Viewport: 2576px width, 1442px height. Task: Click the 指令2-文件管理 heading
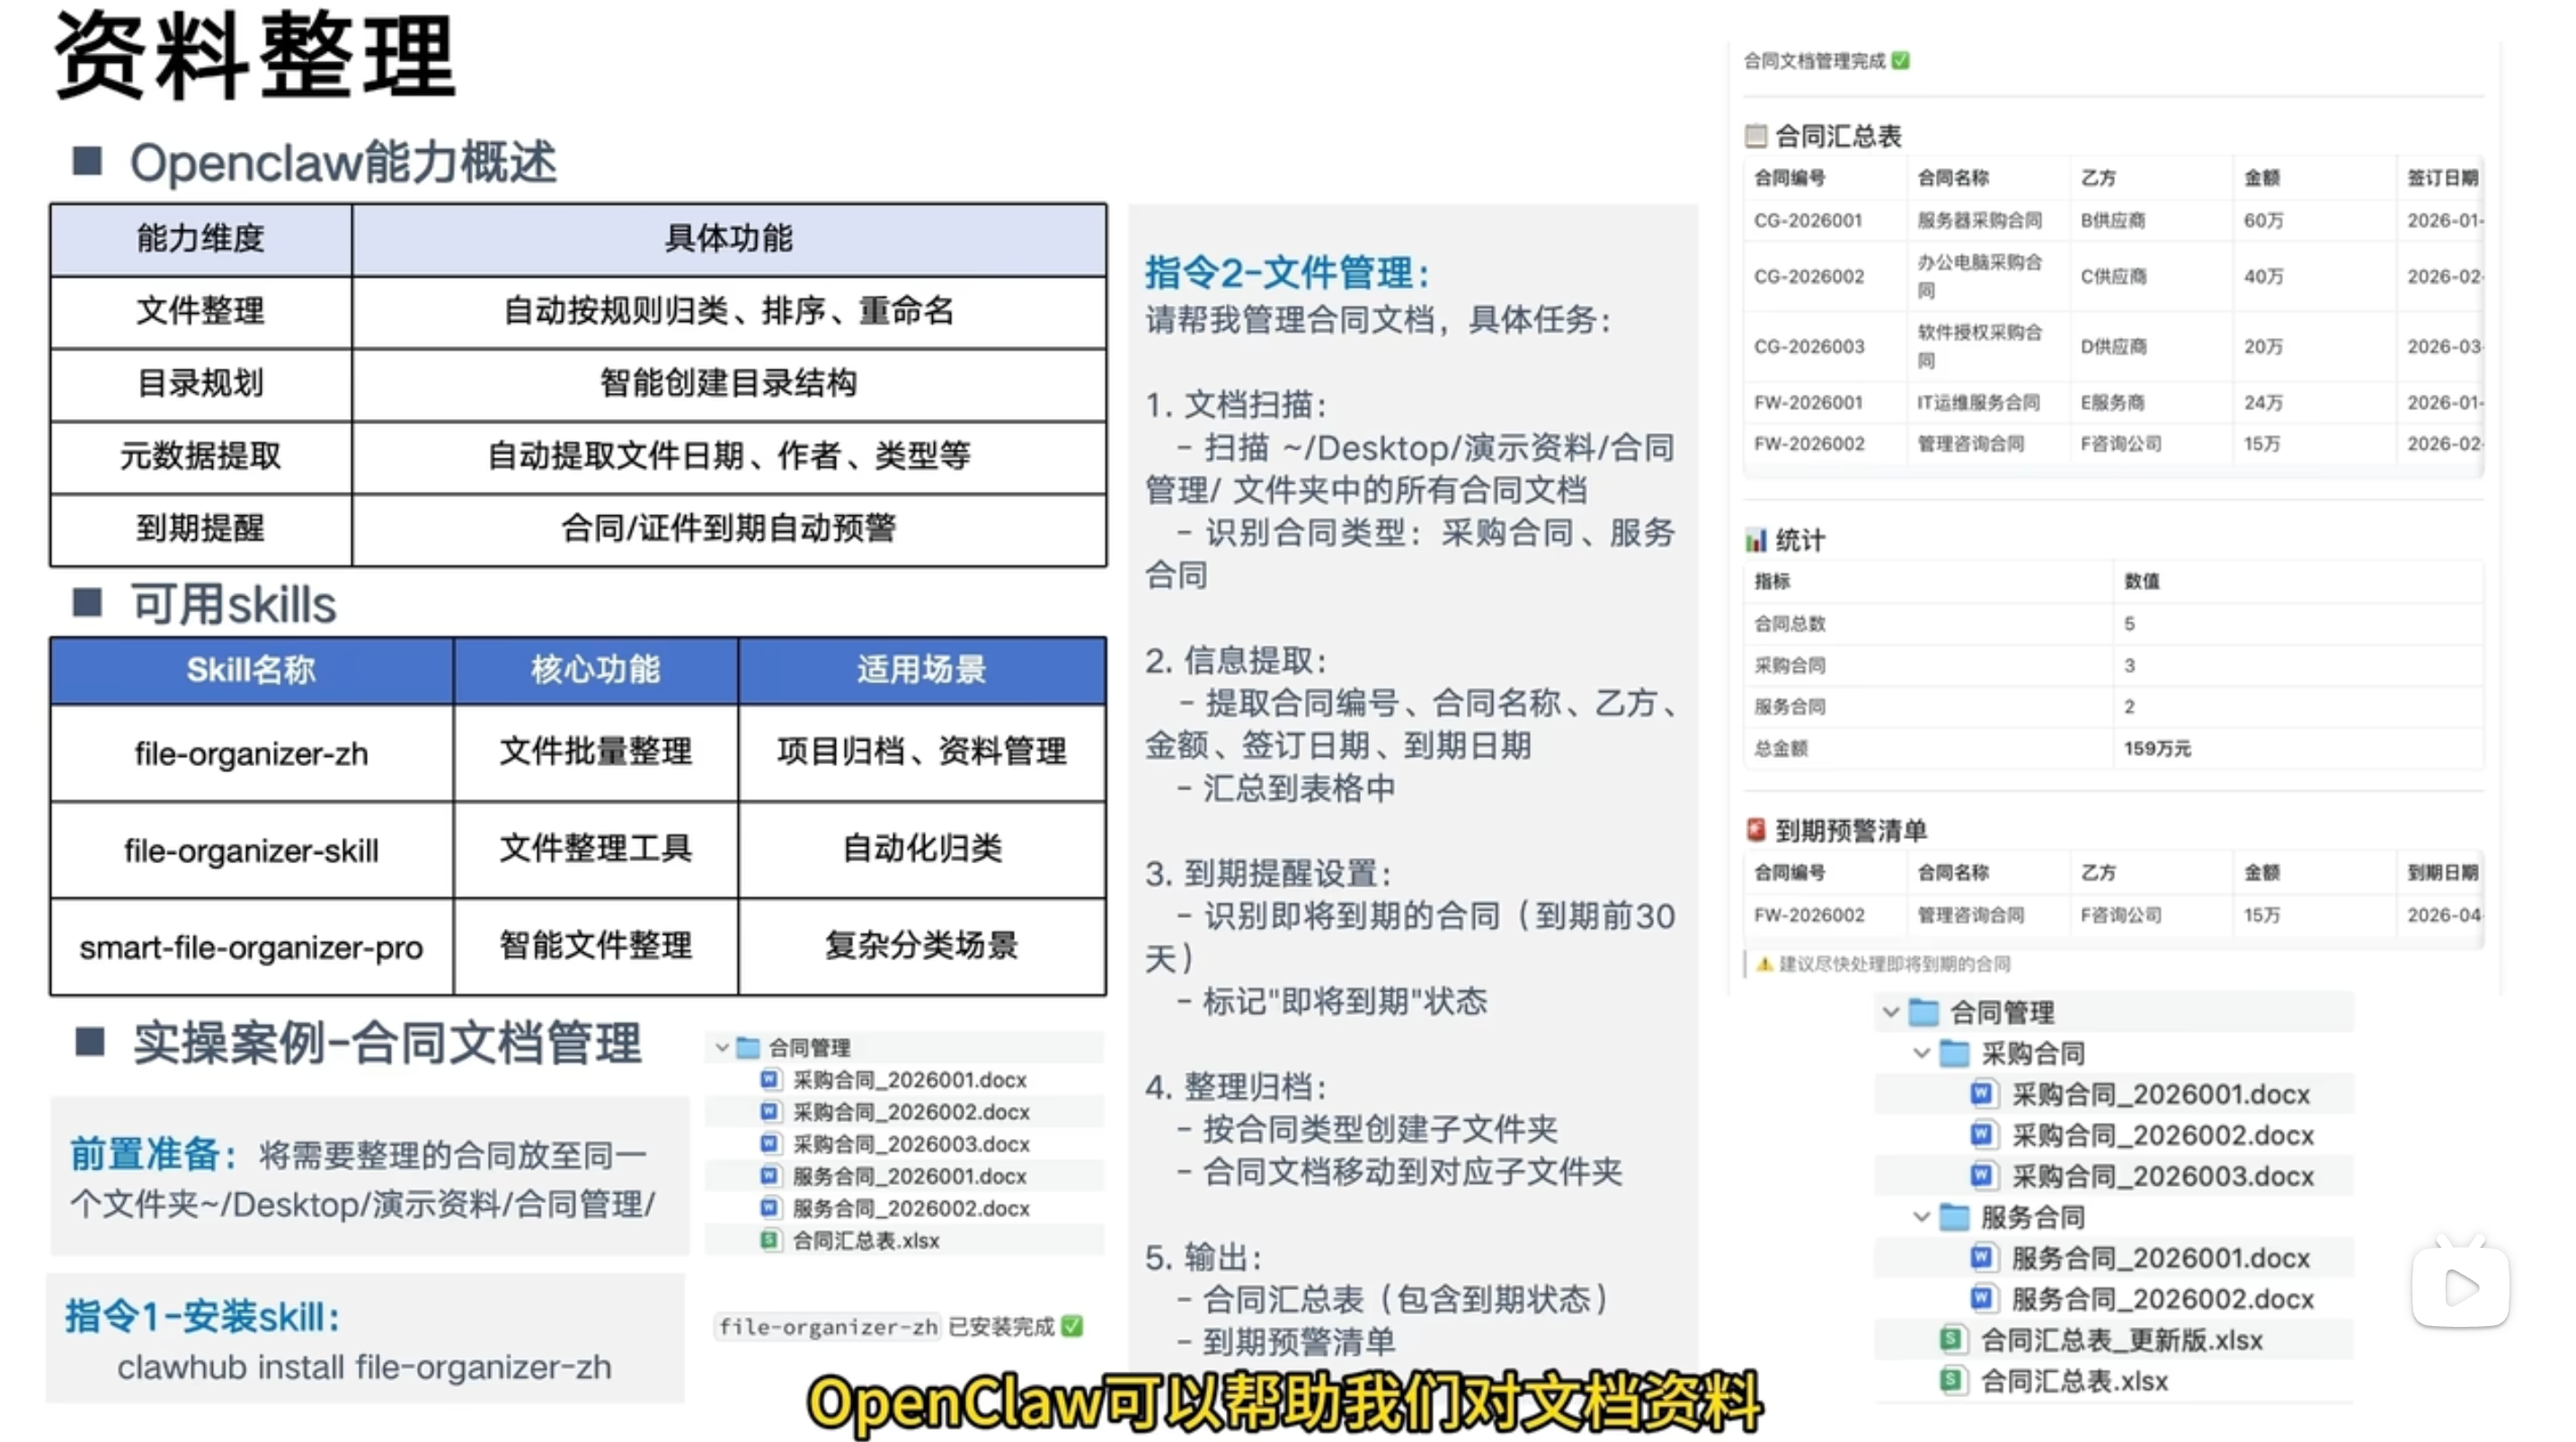click(1288, 273)
